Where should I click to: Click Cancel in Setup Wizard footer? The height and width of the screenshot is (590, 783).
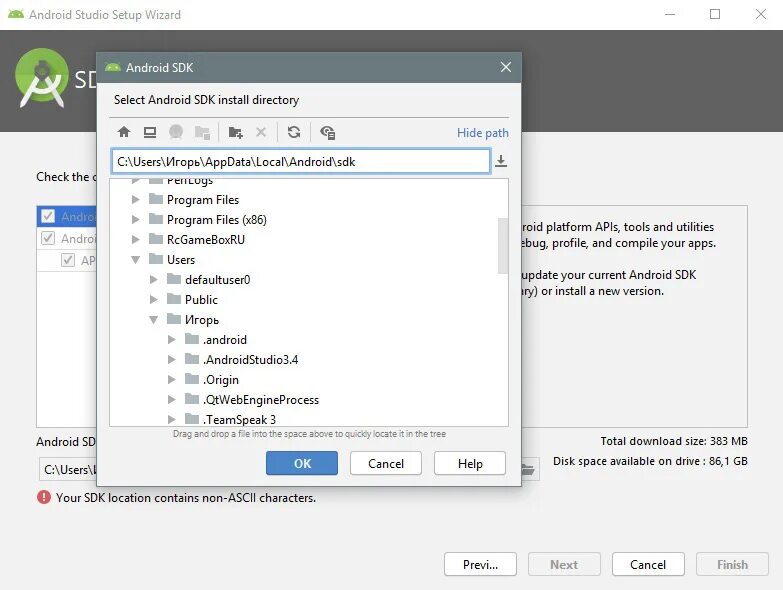coord(648,565)
